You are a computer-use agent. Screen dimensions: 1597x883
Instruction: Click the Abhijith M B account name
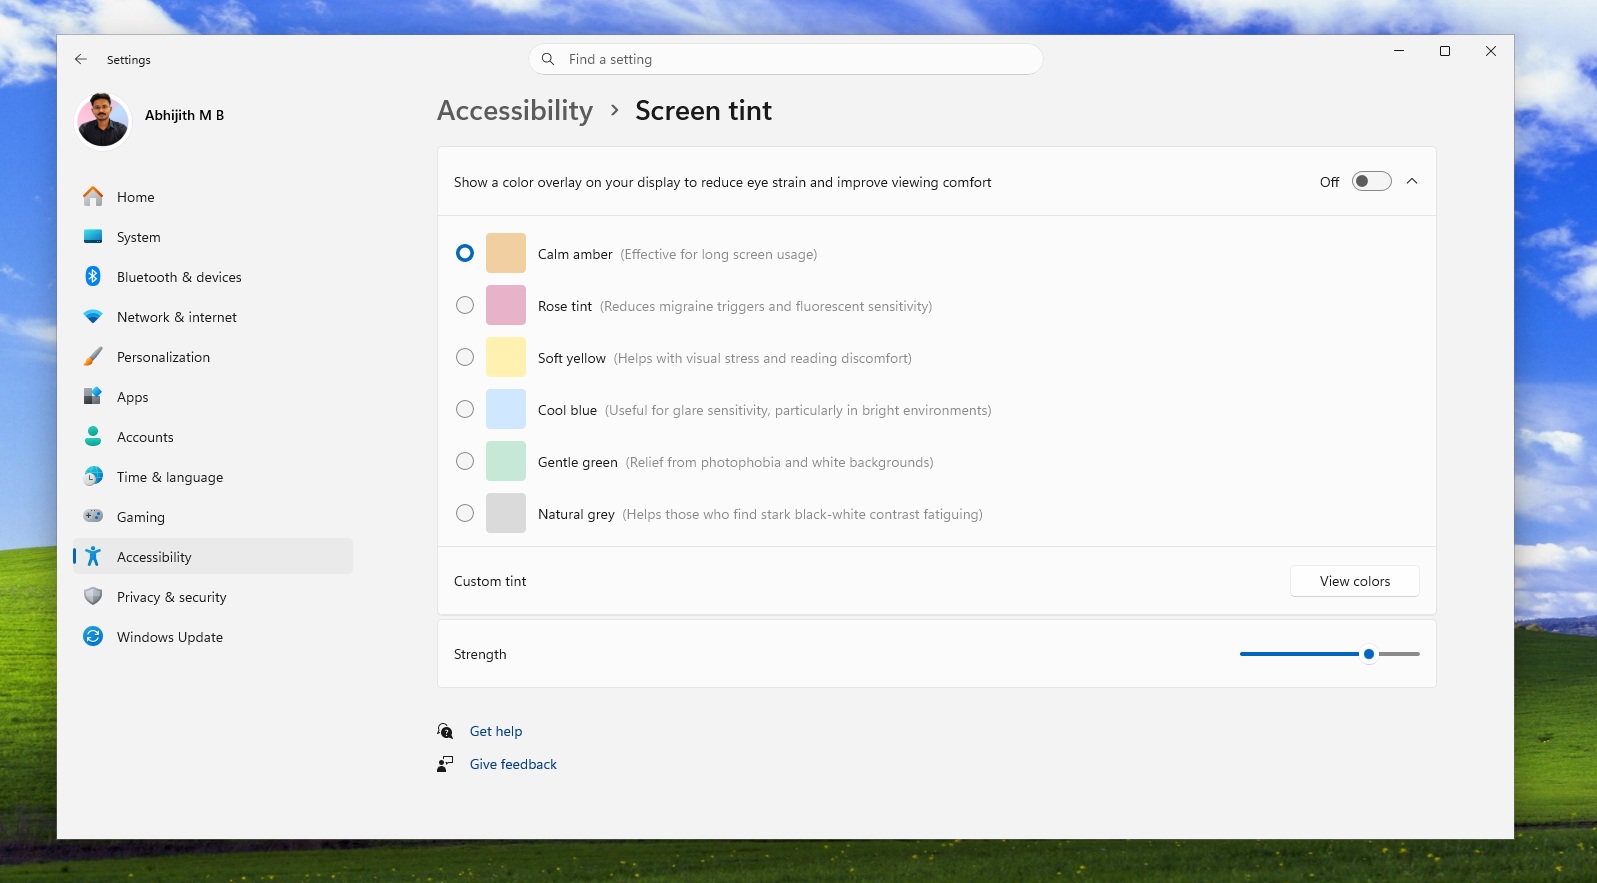pyautogui.click(x=184, y=115)
